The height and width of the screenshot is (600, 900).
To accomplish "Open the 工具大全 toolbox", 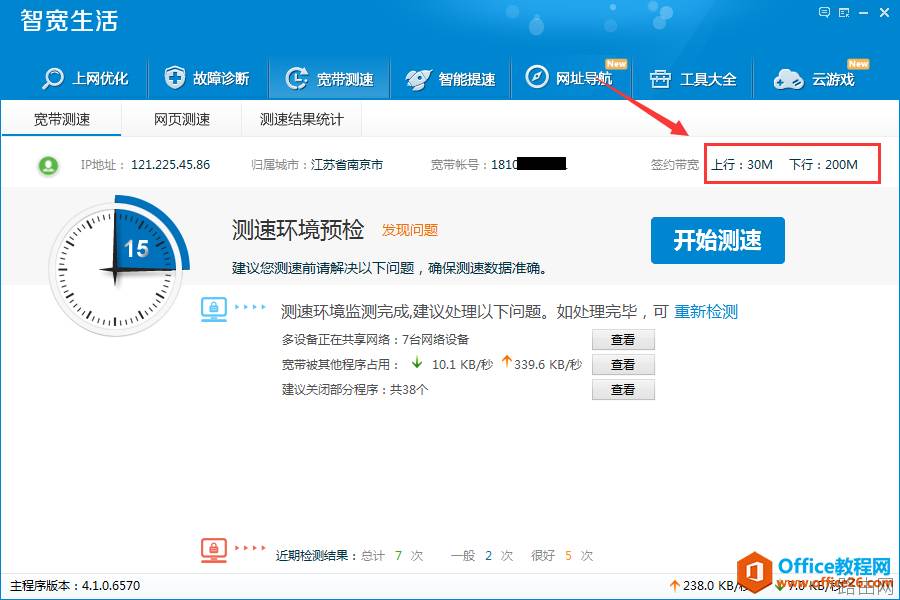I will [x=694, y=78].
